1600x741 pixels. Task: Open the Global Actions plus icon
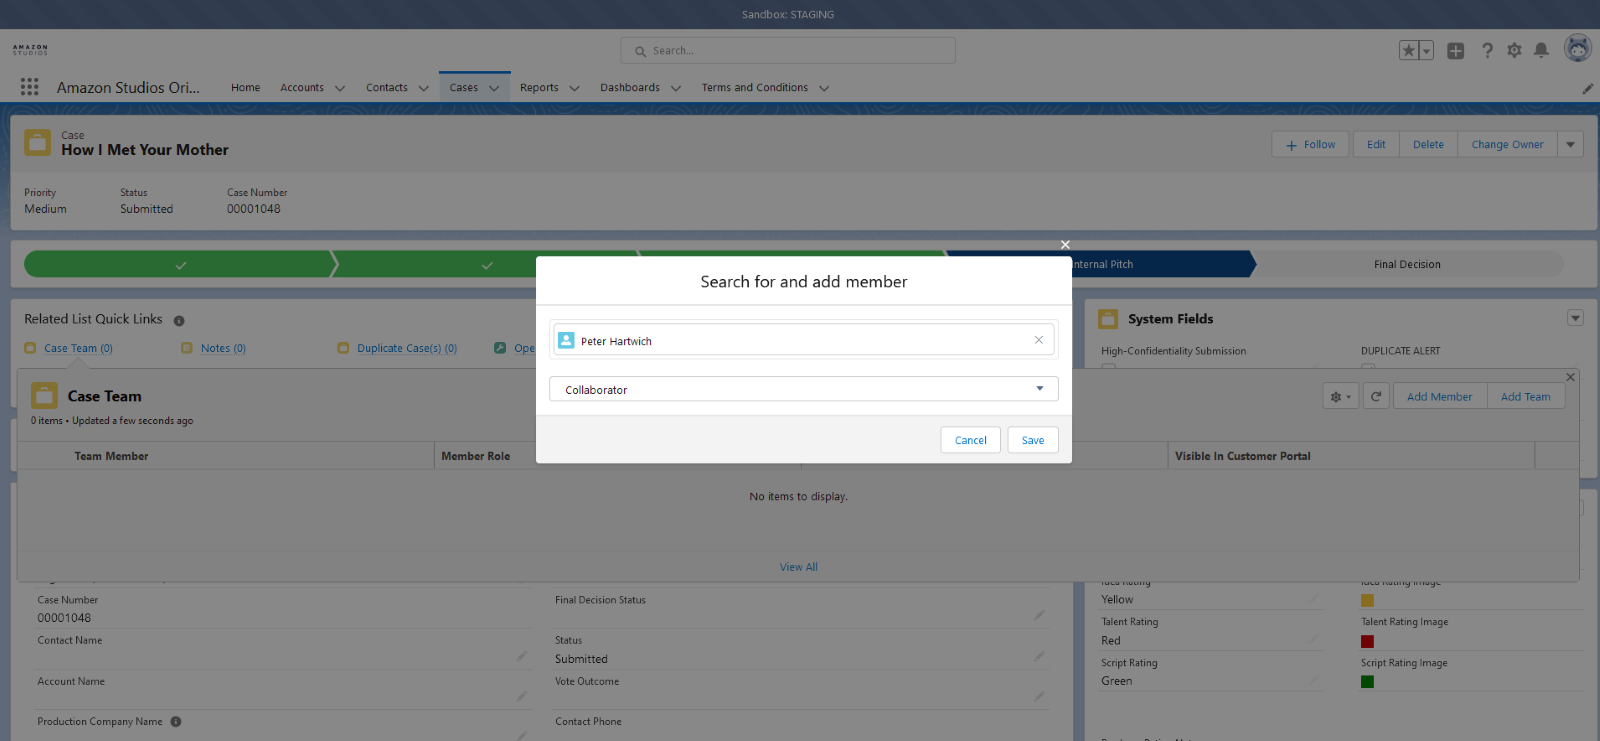point(1456,50)
